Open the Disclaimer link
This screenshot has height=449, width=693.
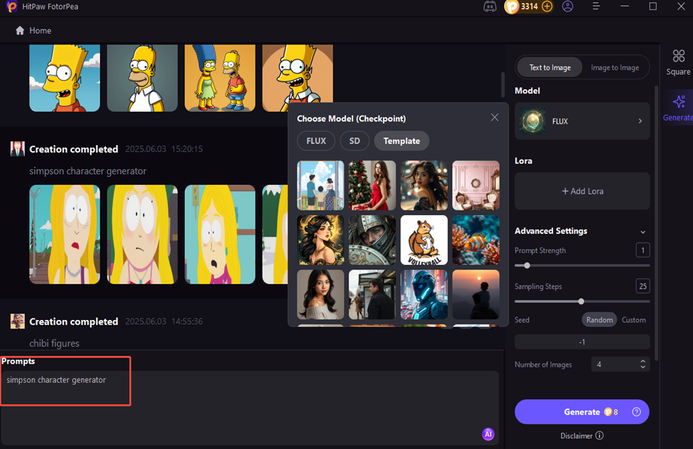pos(576,436)
